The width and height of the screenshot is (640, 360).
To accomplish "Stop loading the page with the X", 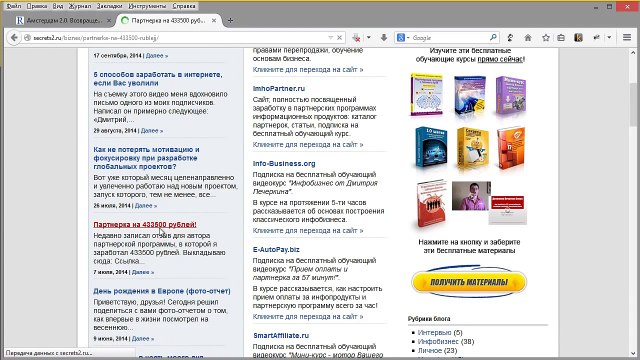I will click(339, 38).
